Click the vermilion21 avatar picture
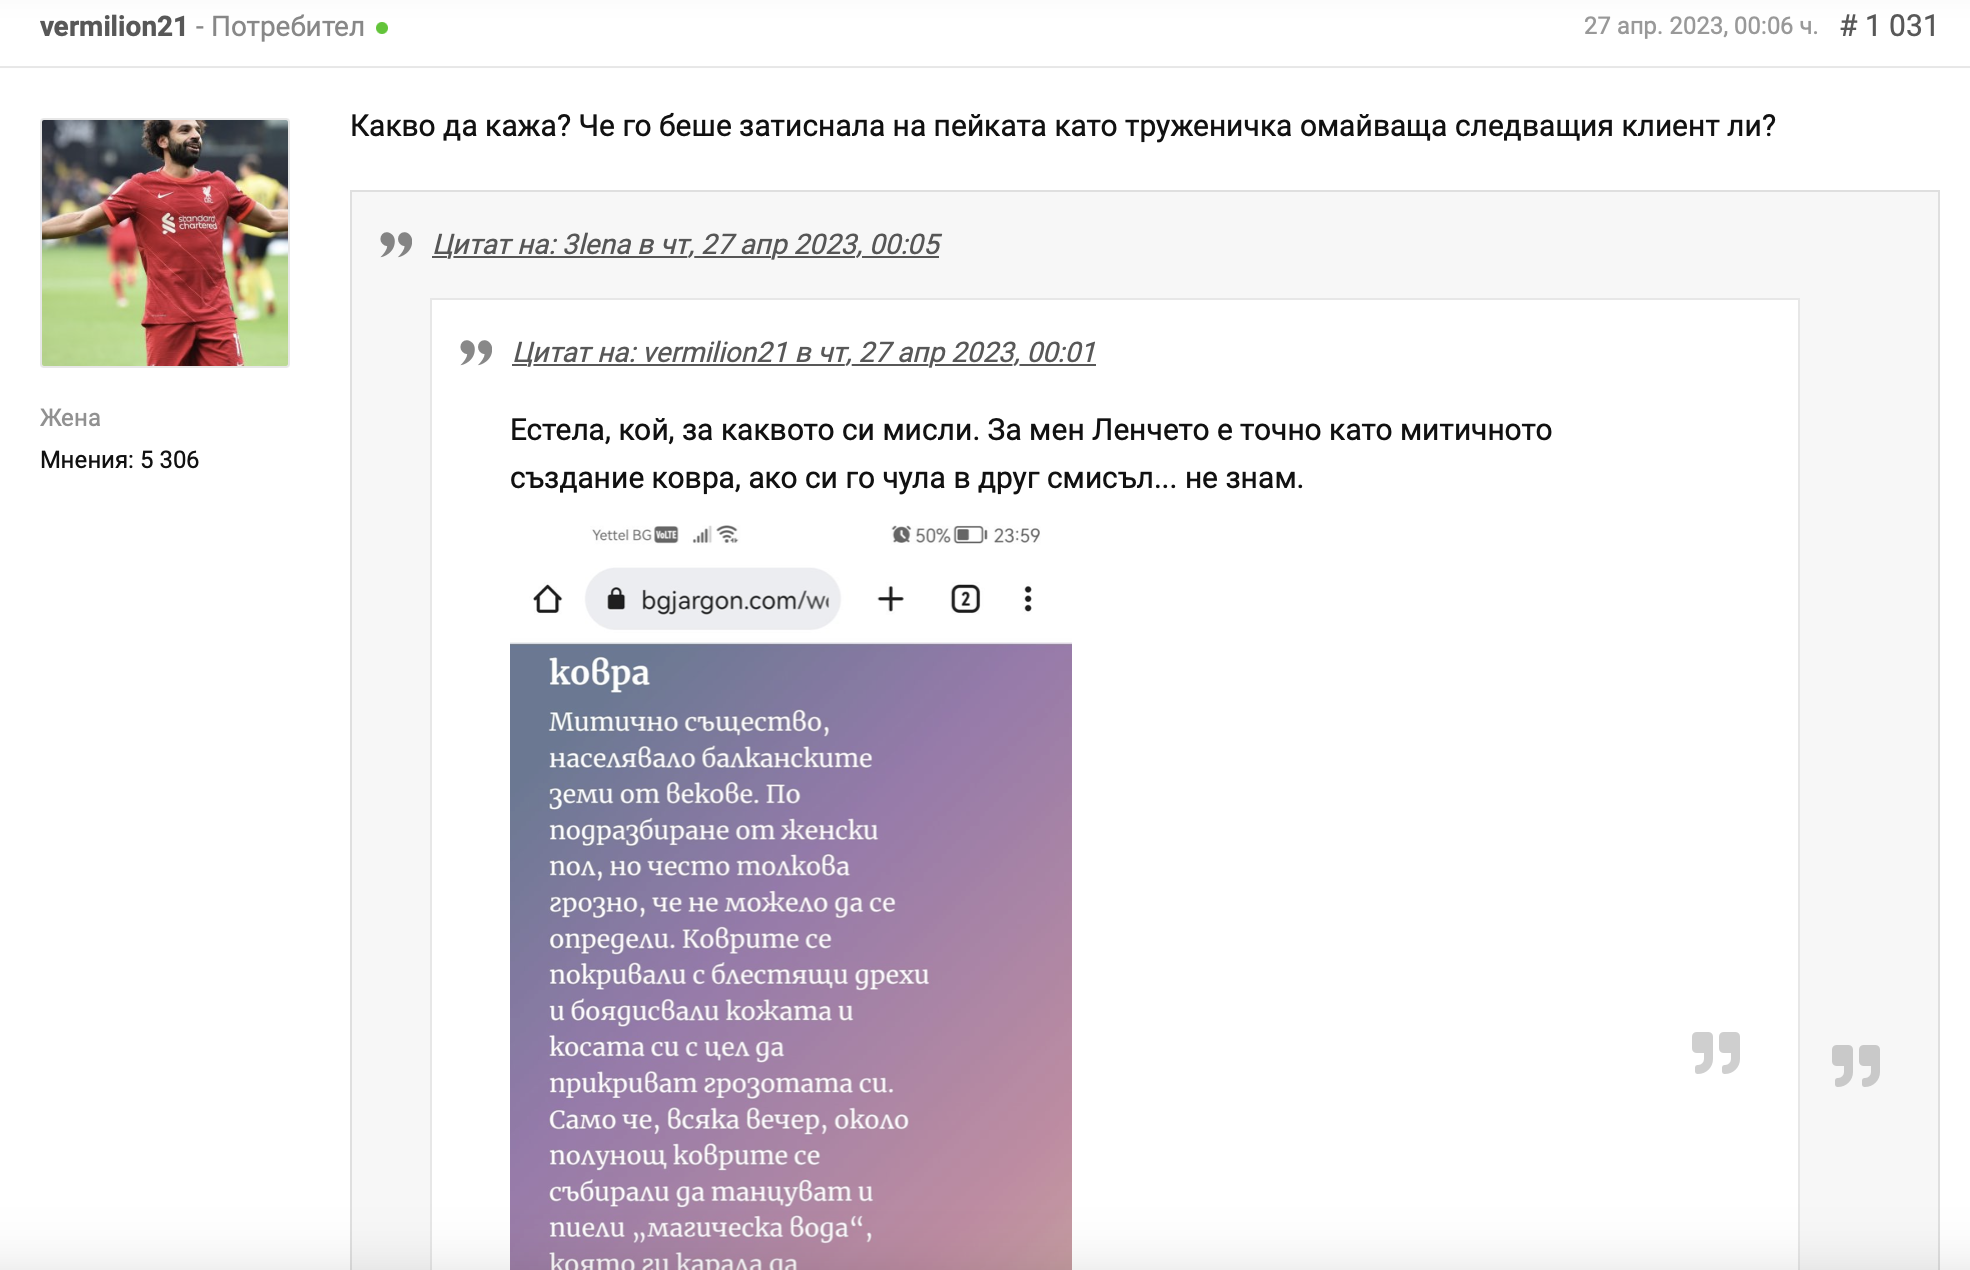Image resolution: width=1970 pixels, height=1270 pixels. tap(165, 243)
